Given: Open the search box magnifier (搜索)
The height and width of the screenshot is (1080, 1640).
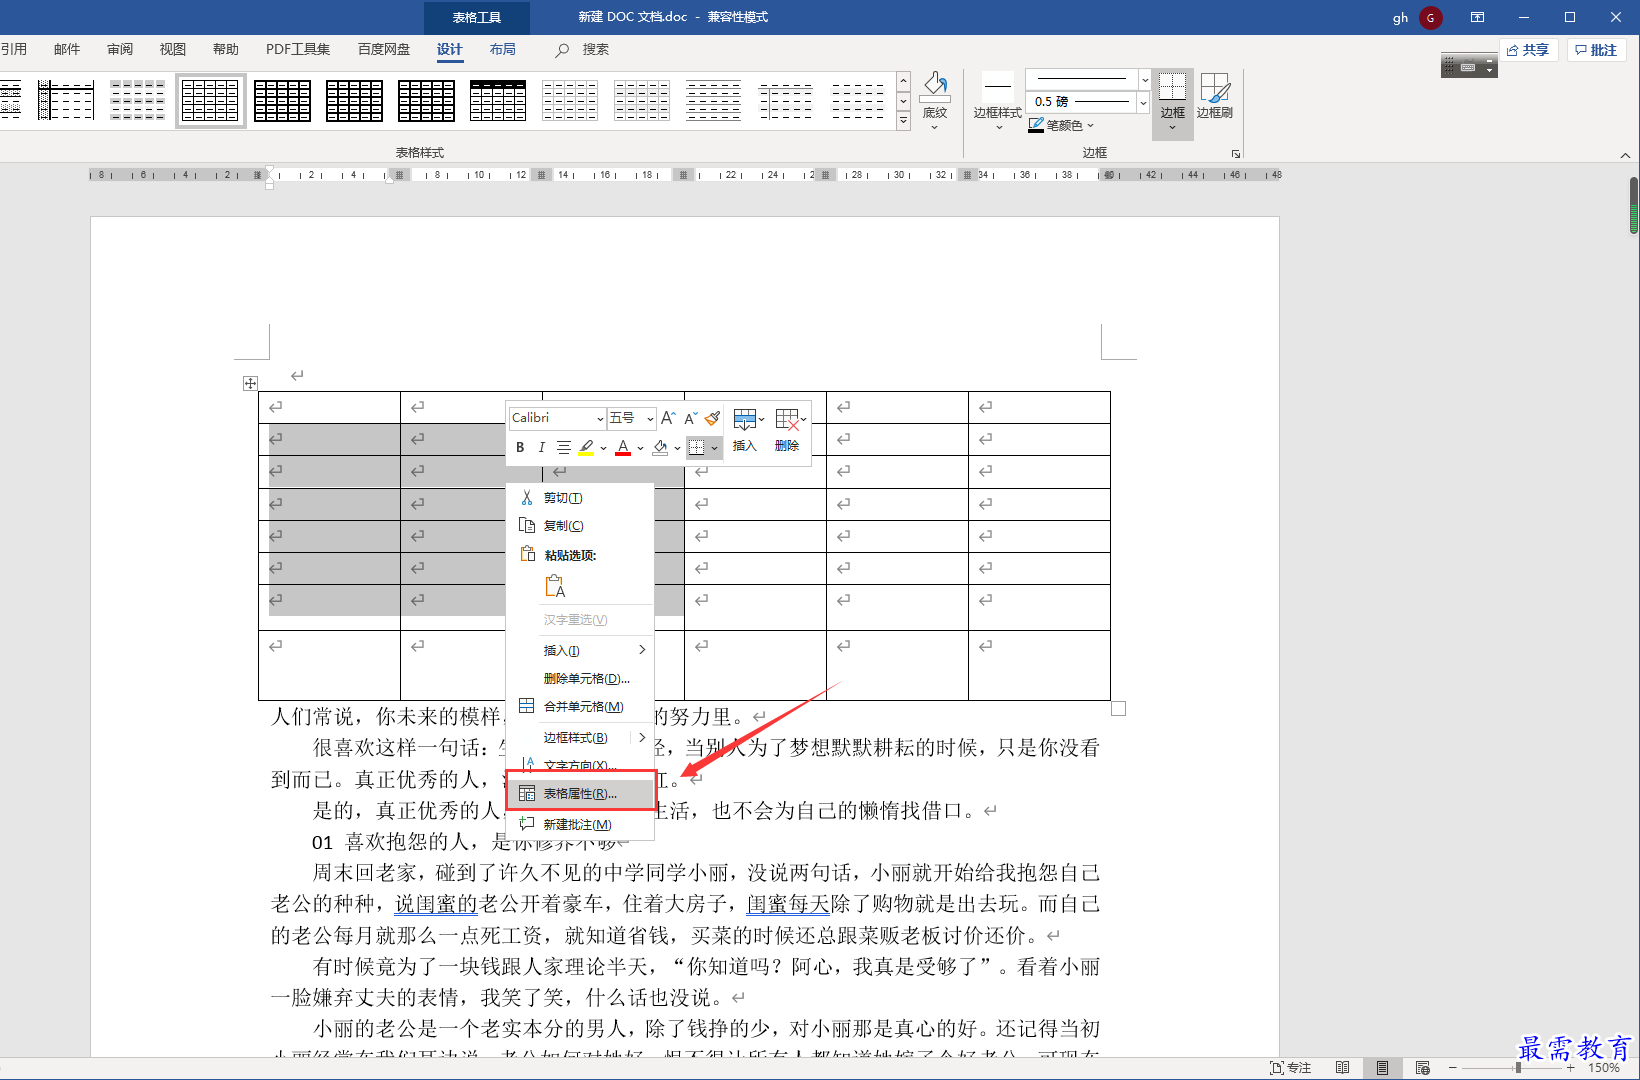Looking at the screenshot, I should (563, 50).
